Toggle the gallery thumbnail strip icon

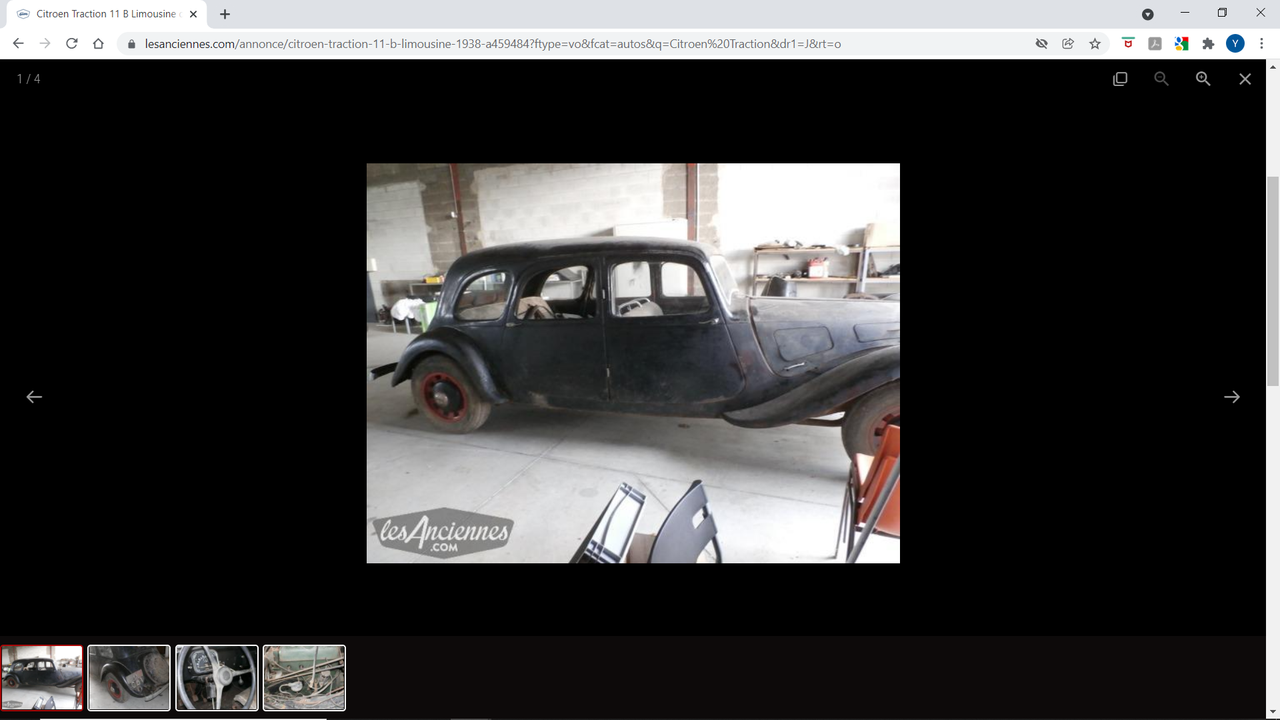(1120, 79)
